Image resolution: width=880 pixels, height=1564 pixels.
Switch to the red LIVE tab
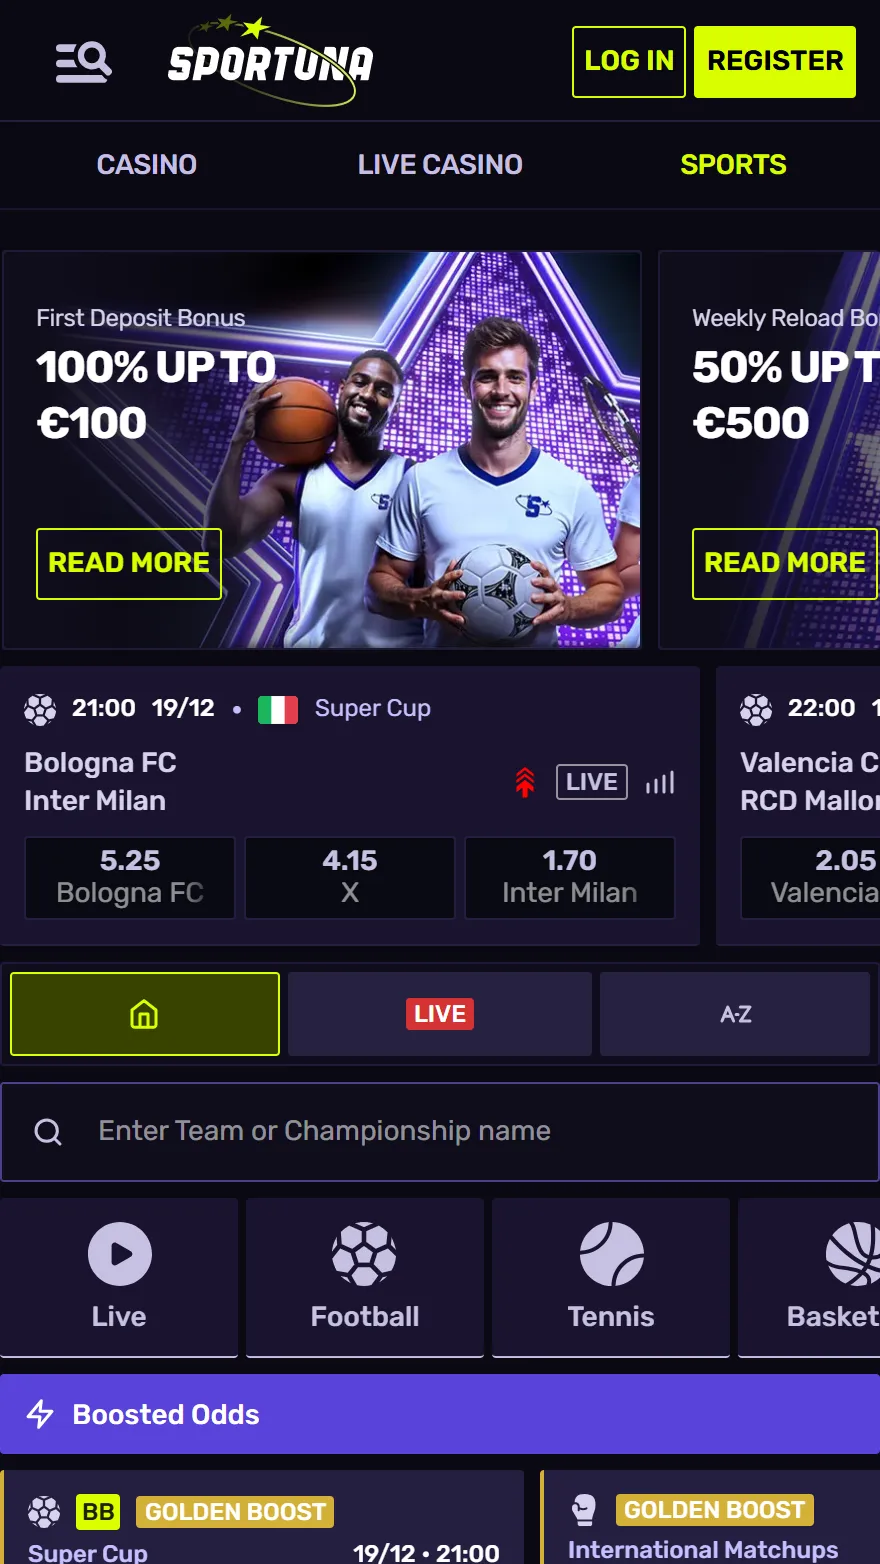pos(440,1014)
